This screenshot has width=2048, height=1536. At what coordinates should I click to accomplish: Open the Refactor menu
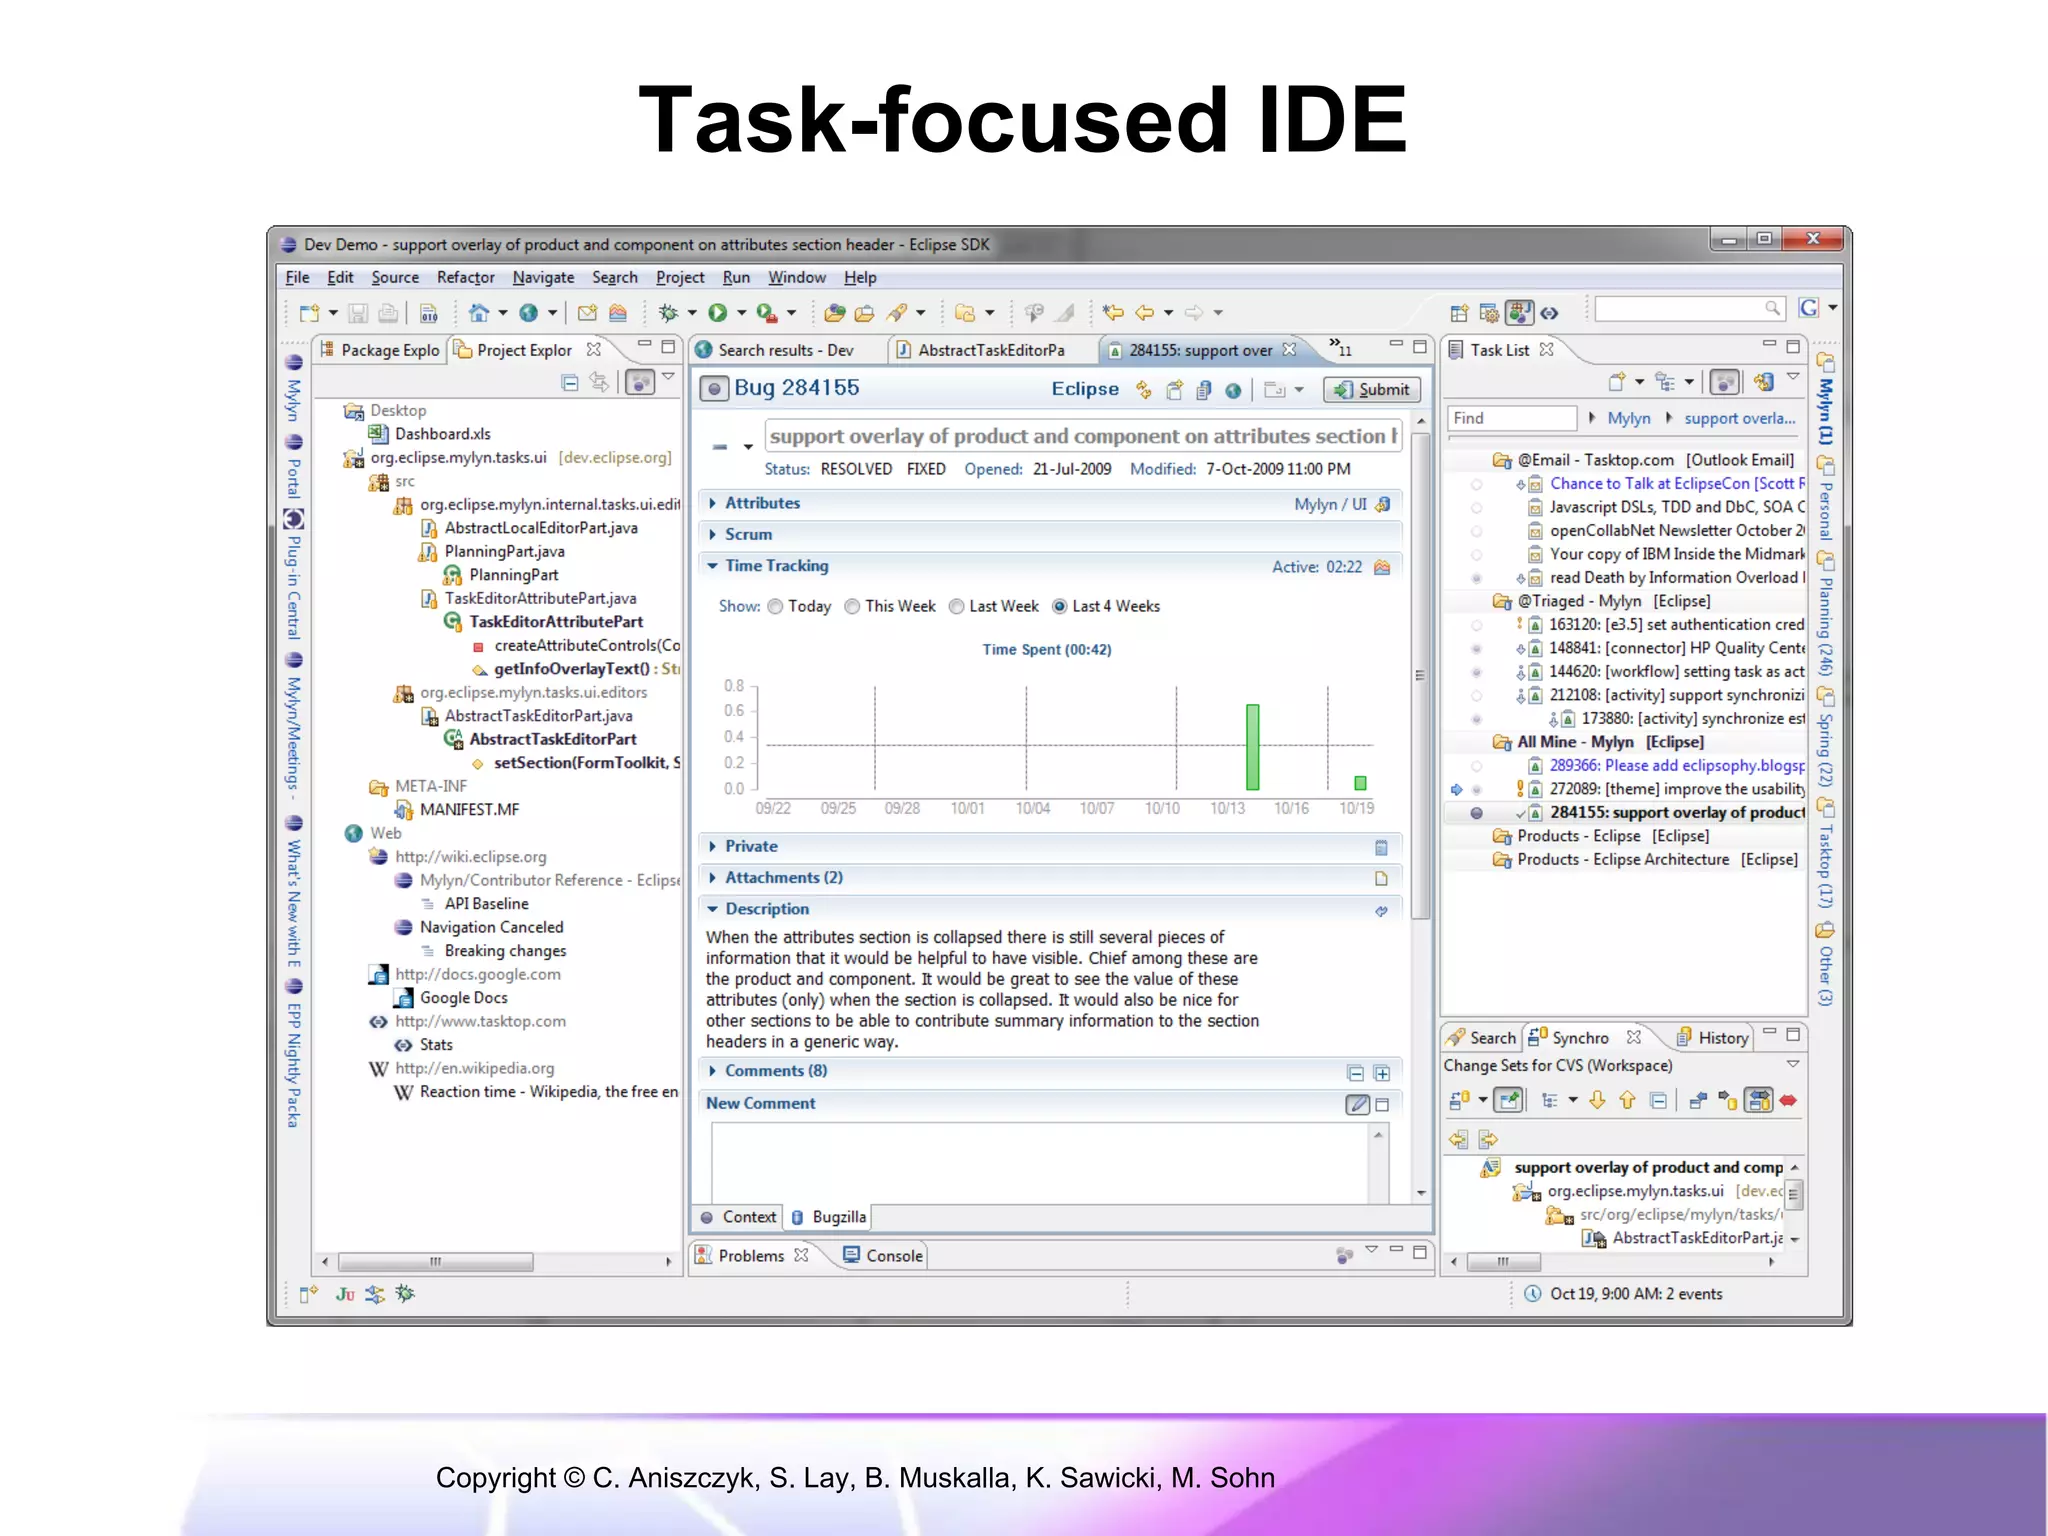coord(465,278)
